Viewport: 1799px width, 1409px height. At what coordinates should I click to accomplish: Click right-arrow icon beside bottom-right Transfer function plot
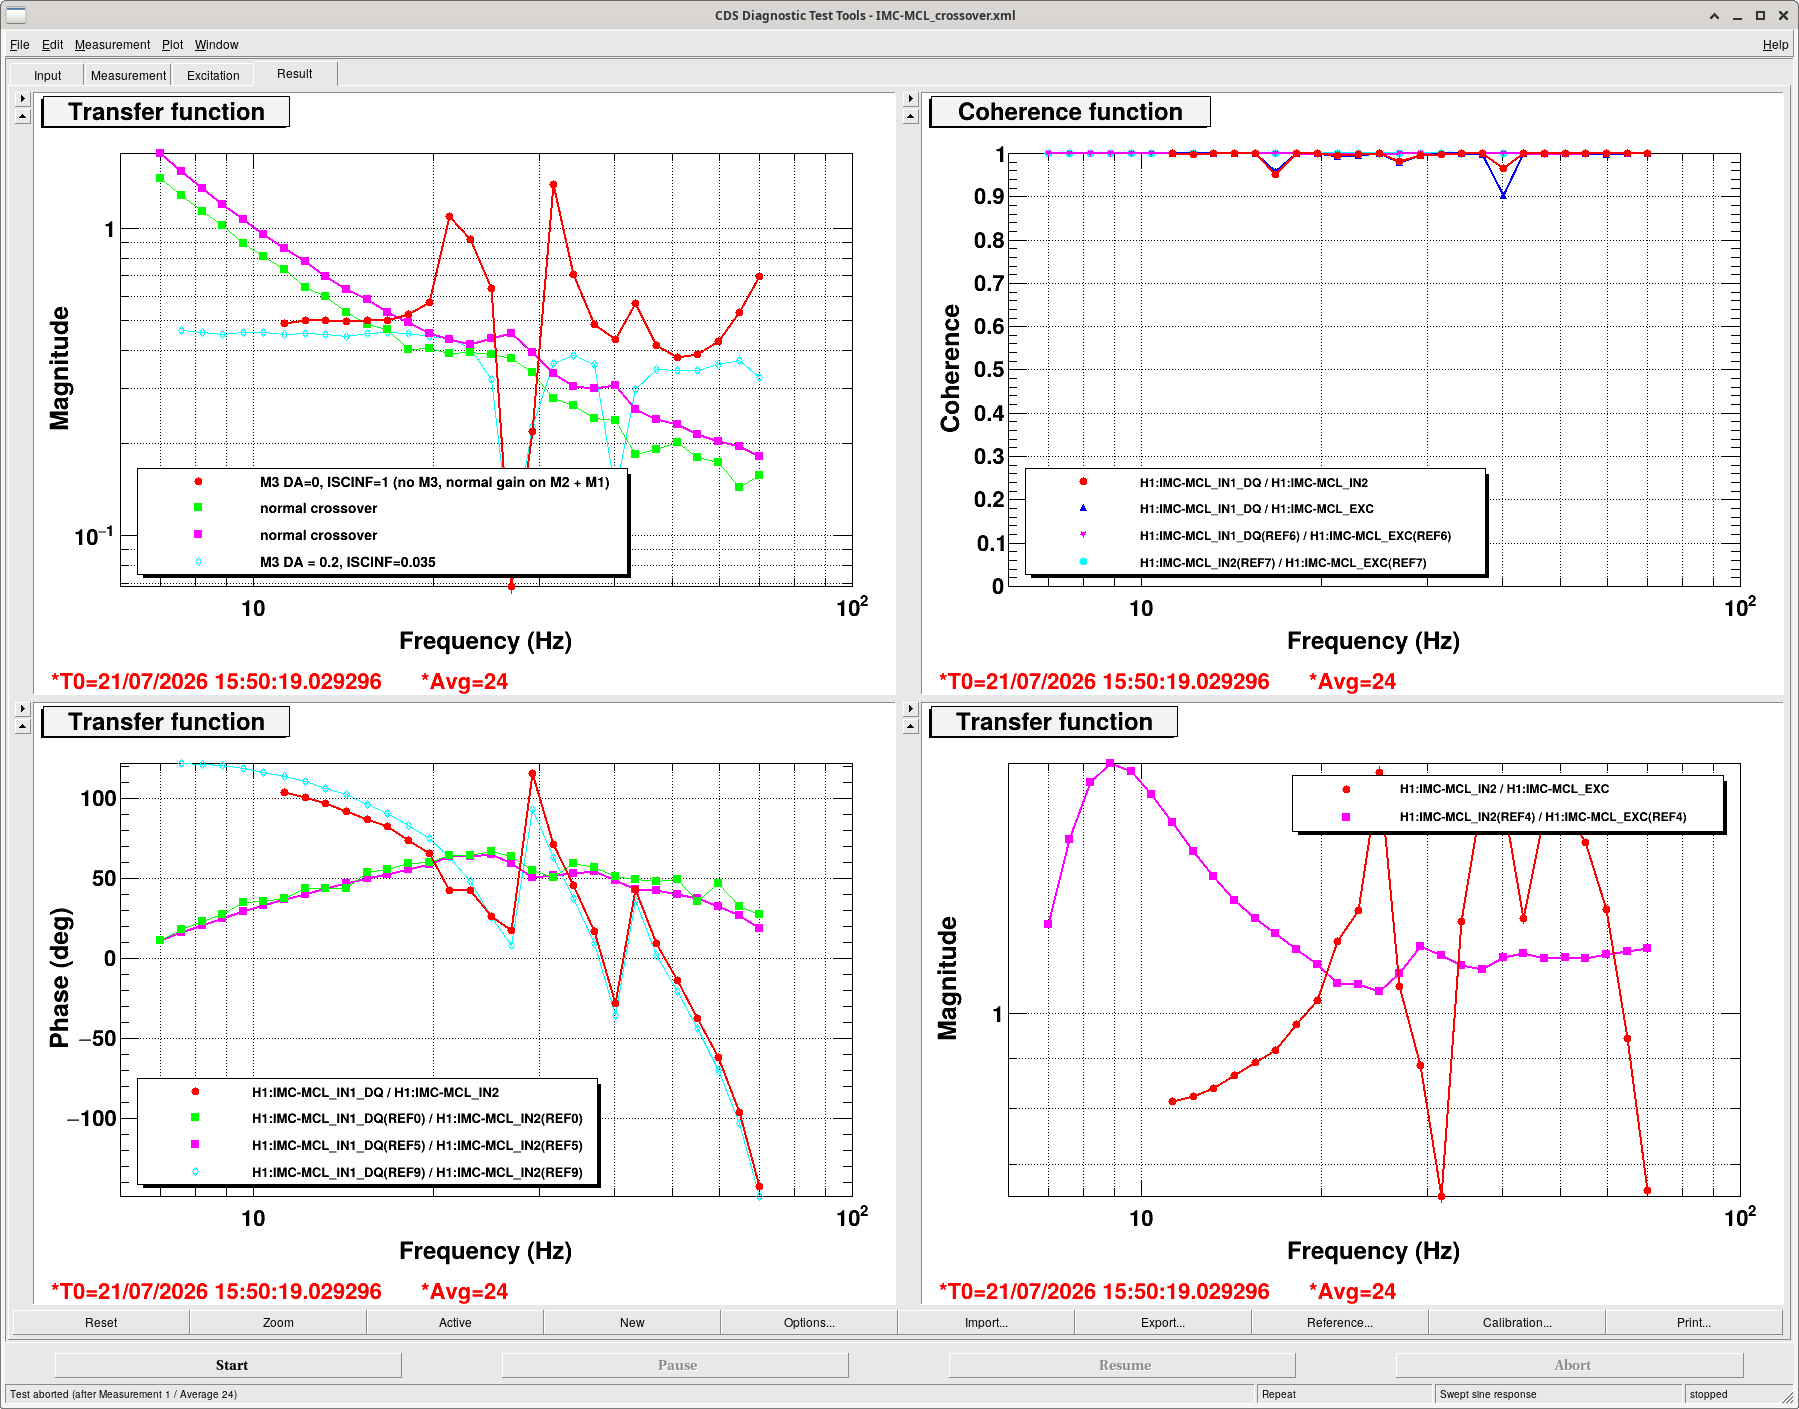910,709
